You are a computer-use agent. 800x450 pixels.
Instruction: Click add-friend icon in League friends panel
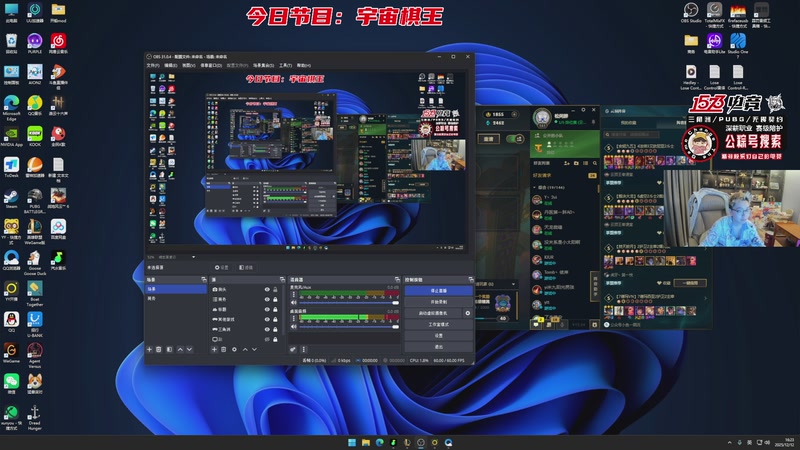pos(567,163)
